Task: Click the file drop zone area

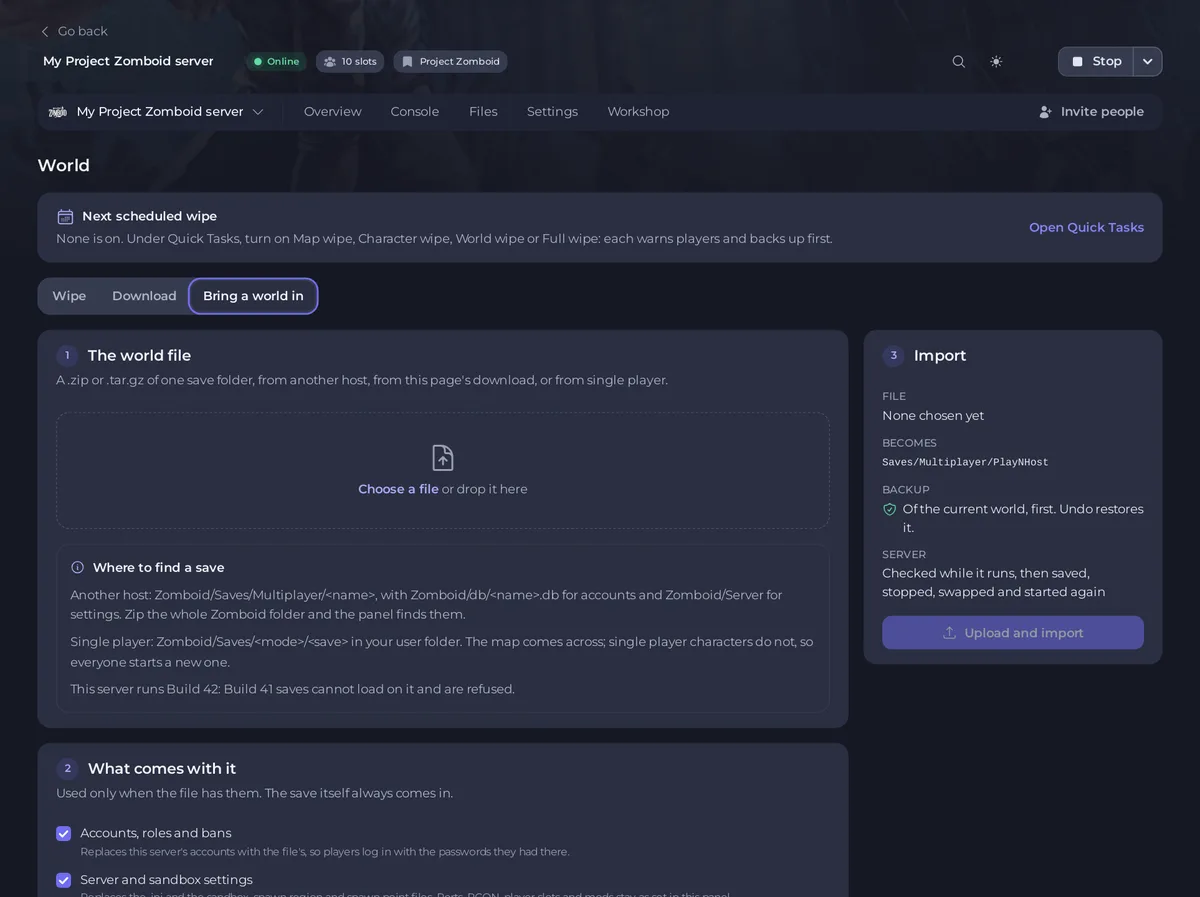Action: point(443,471)
